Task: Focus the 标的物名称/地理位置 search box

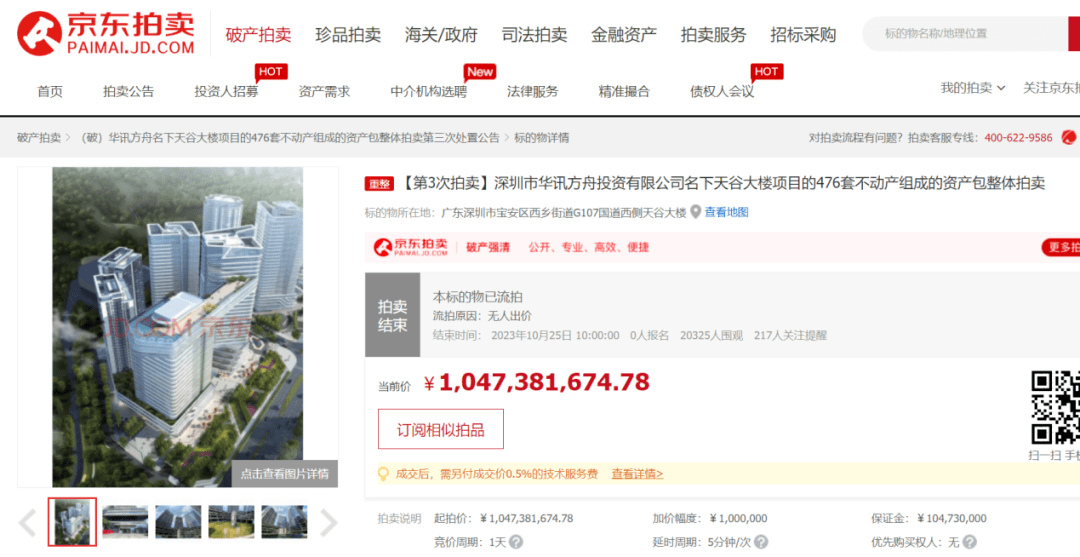Action: (x=964, y=33)
